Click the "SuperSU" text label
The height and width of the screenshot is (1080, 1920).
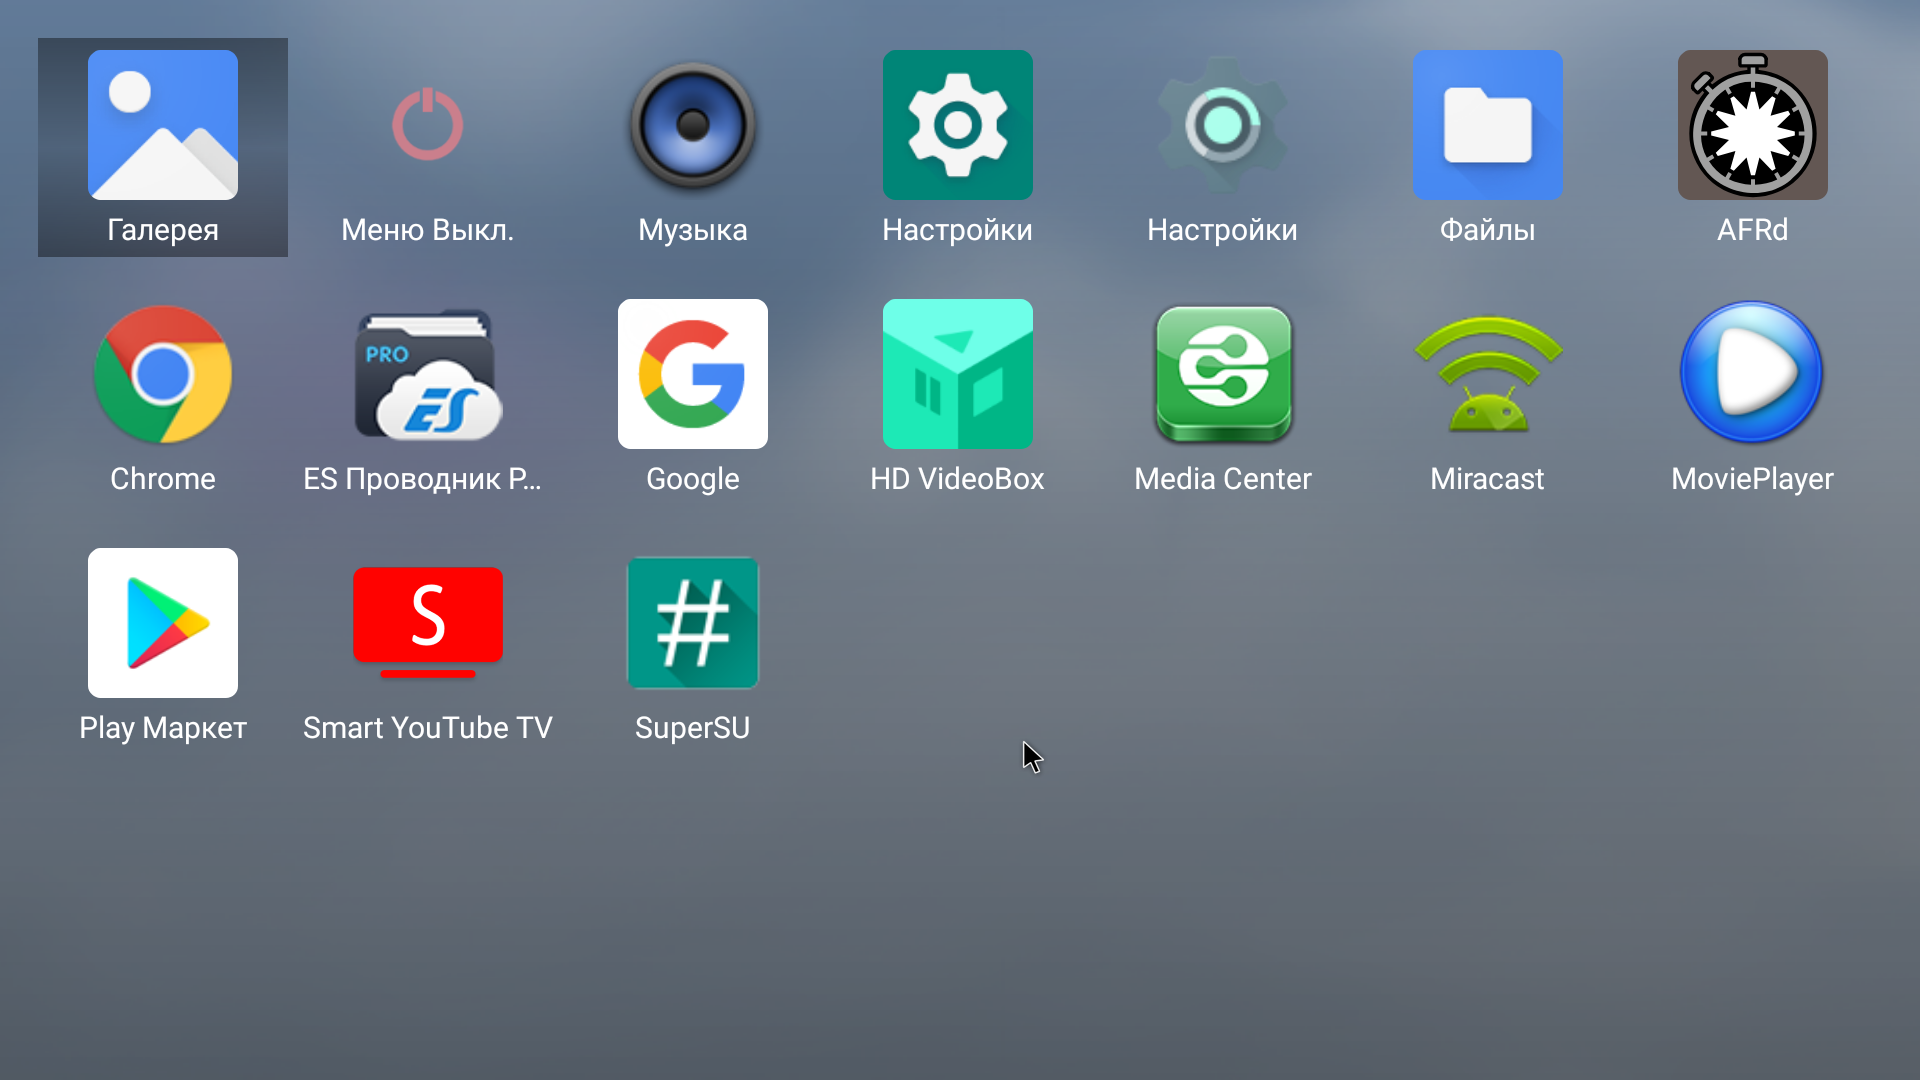[692, 728]
